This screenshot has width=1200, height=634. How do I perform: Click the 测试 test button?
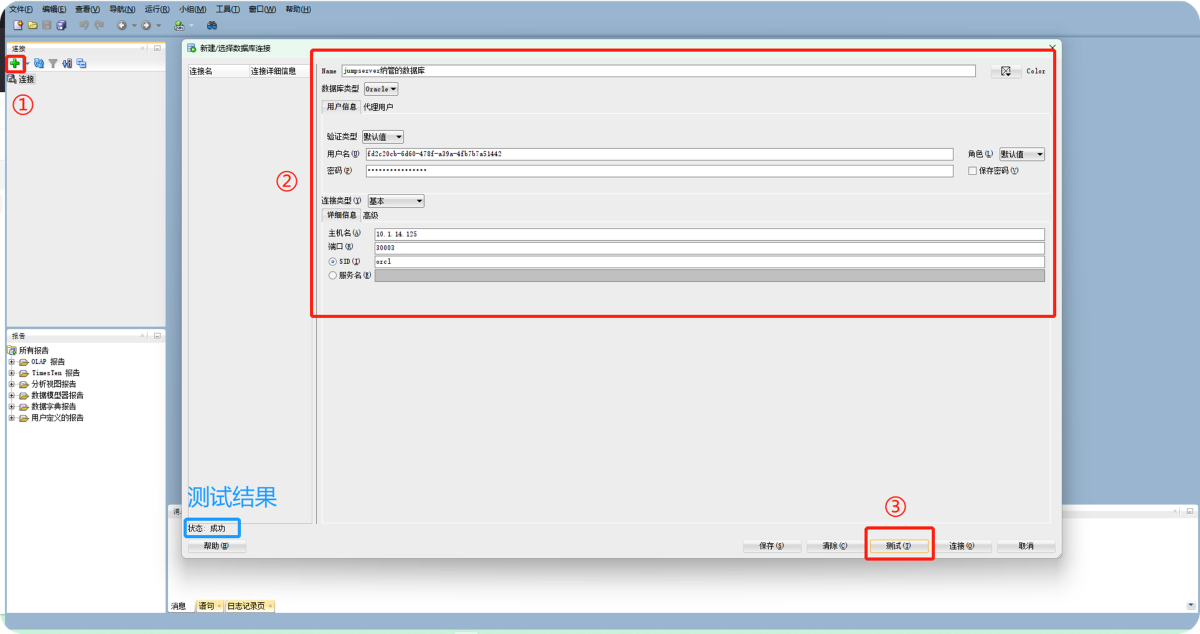[897, 546]
